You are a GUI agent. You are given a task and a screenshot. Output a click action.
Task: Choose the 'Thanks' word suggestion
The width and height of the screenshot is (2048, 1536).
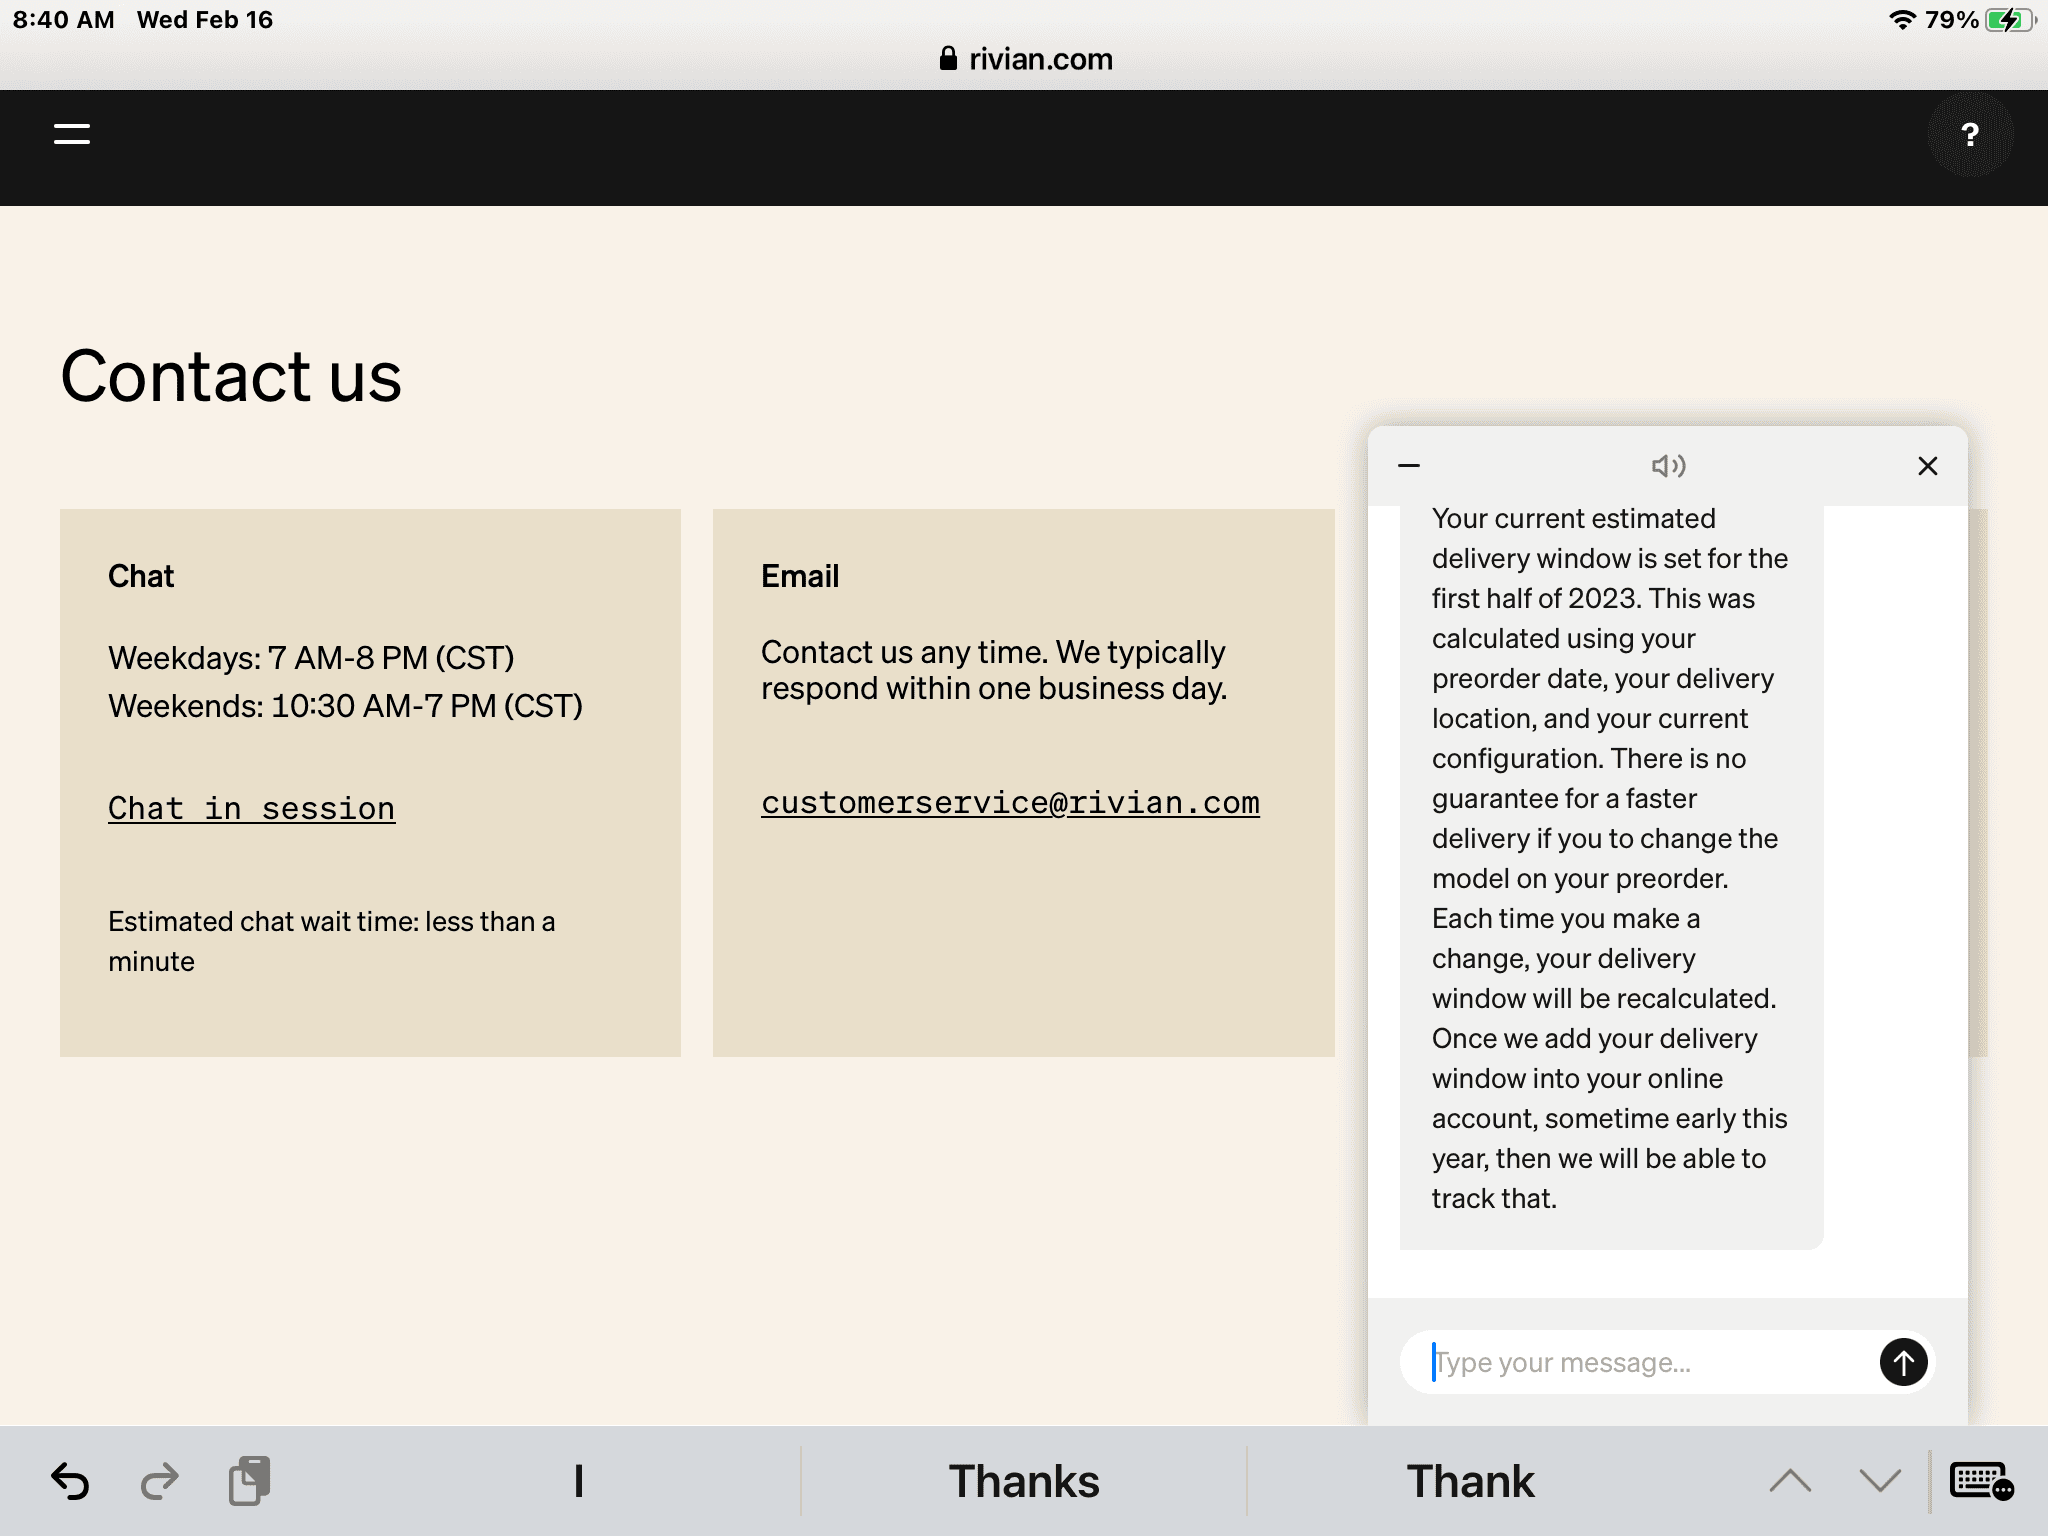1024,1481
